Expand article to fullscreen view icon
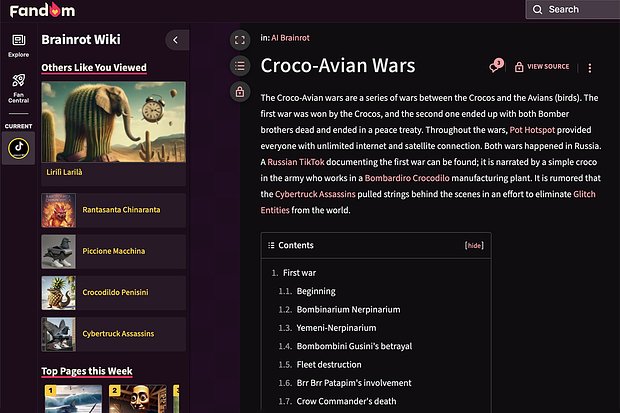620x413 pixels. [240, 40]
